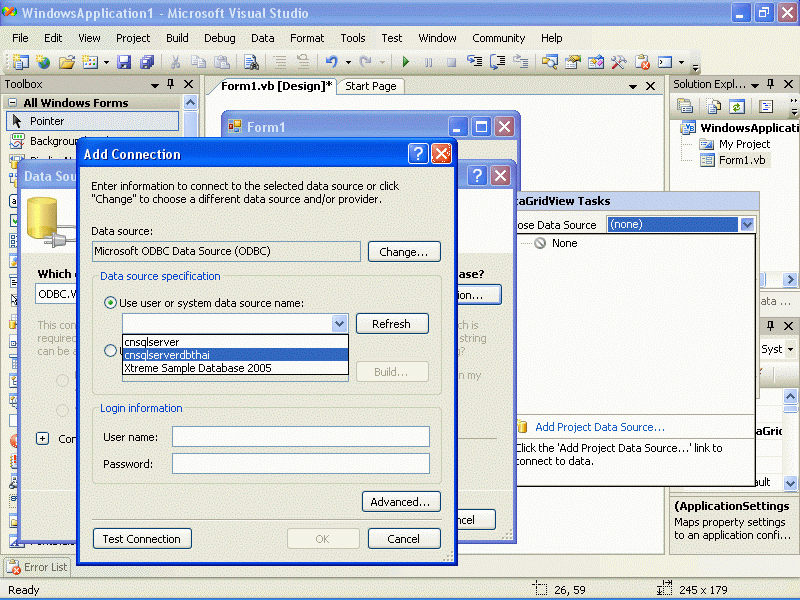This screenshot has width=800, height=600.
Task: Click the Add Project Data Source link
Action: [x=600, y=427]
